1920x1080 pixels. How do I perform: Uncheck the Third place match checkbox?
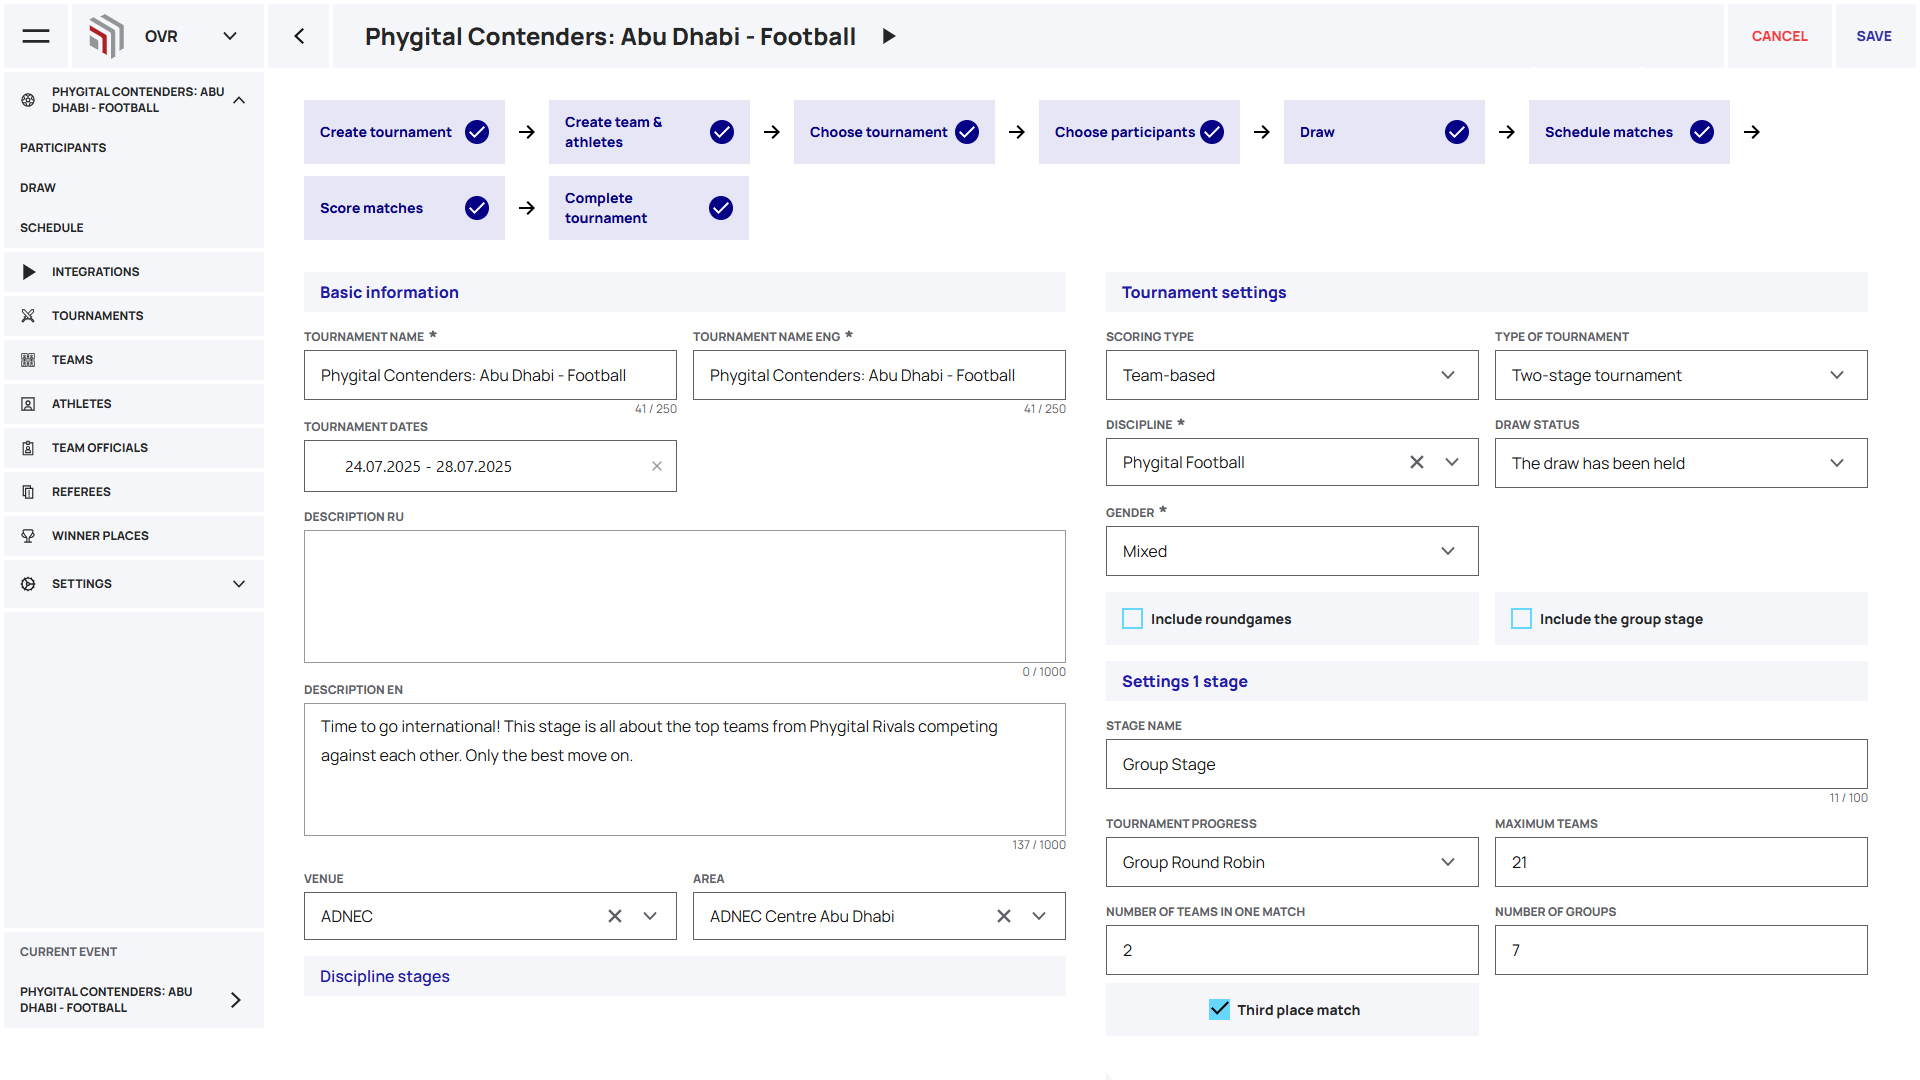point(1219,1010)
